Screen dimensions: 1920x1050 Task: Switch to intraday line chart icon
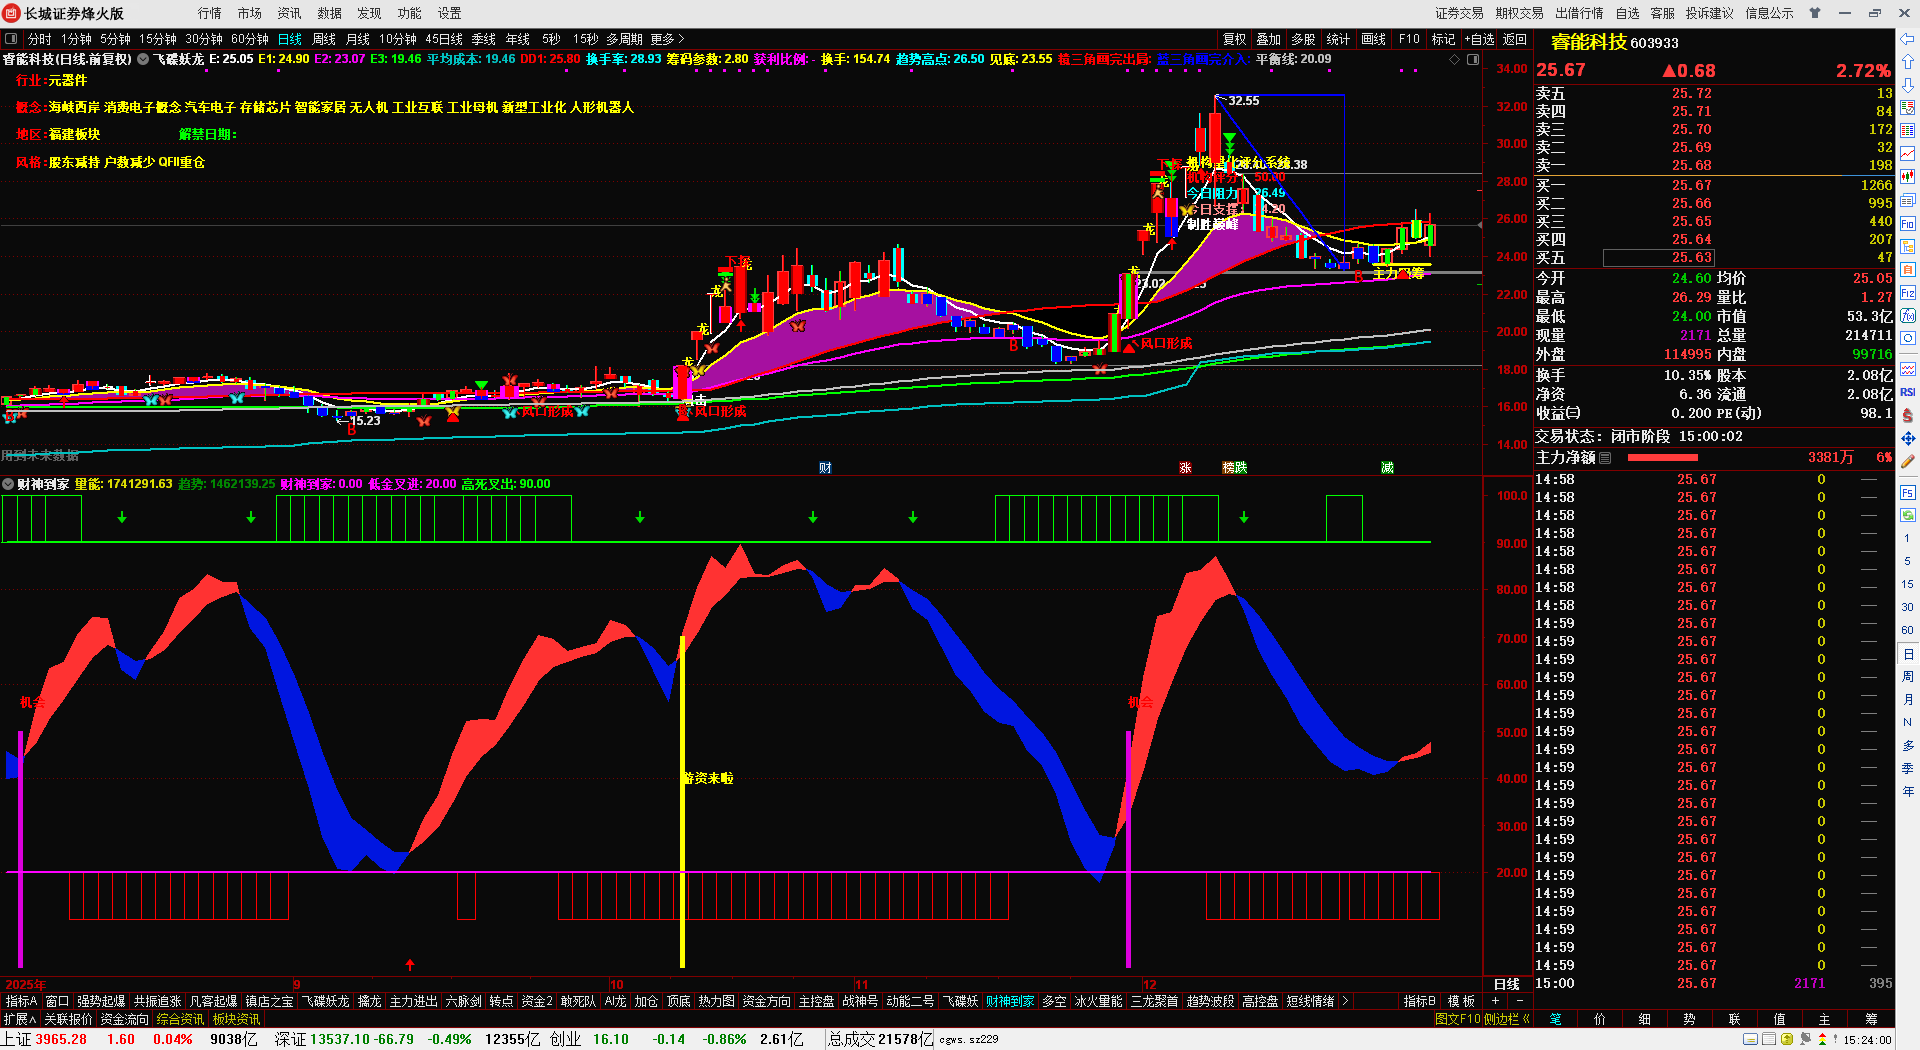point(1908,154)
